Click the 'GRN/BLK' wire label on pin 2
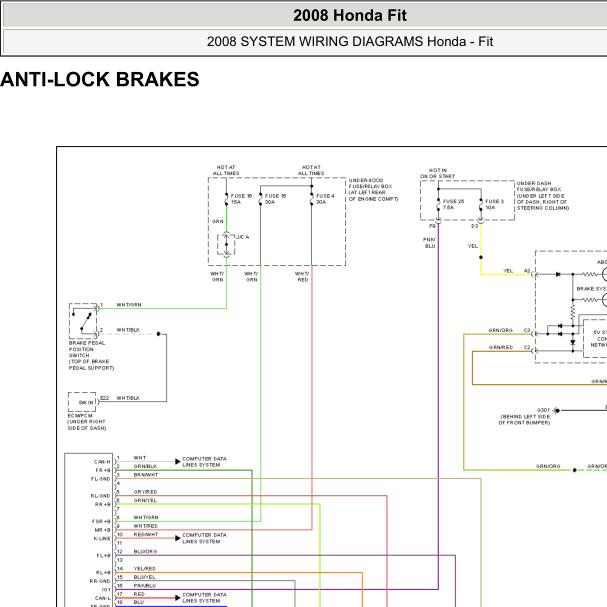This screenshot has width=607, height=607. tap(145, 466)
